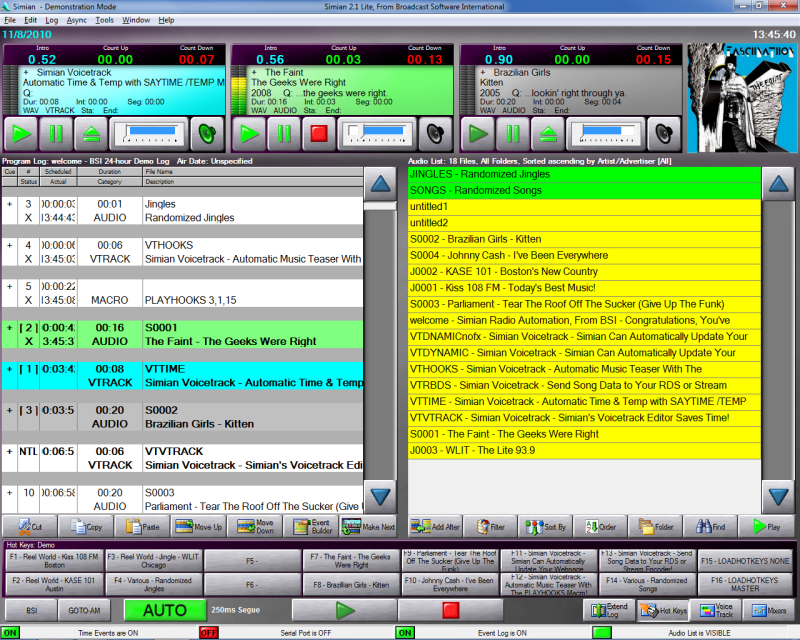Image resolution: width=800 pixels, height=640 pixels.
Task: Open the Filter tool for audio list
Action: pos(490,526)
